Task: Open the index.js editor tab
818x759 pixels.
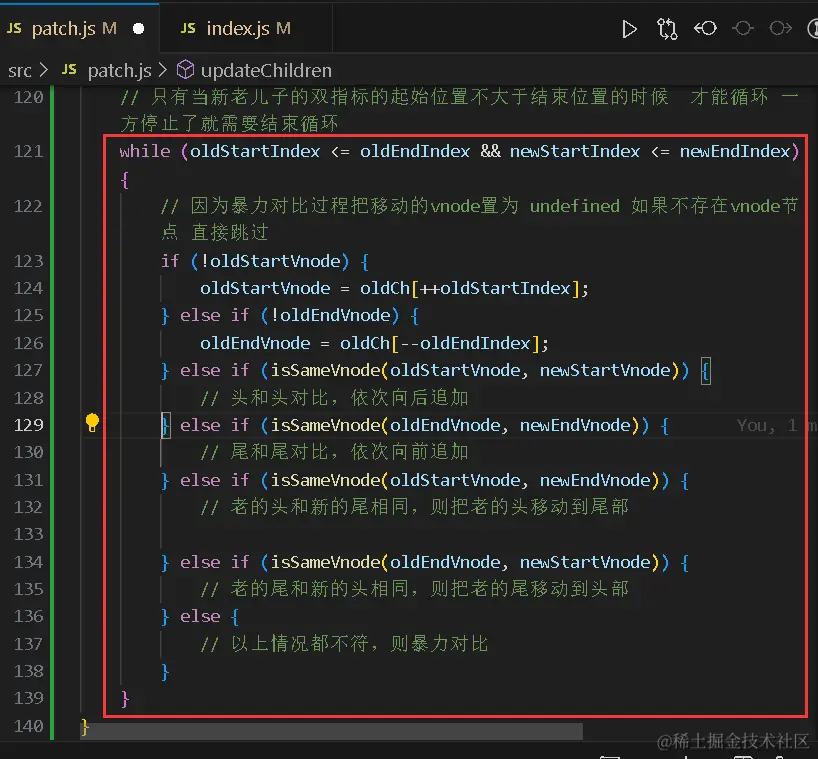Action: pos(245,28)
